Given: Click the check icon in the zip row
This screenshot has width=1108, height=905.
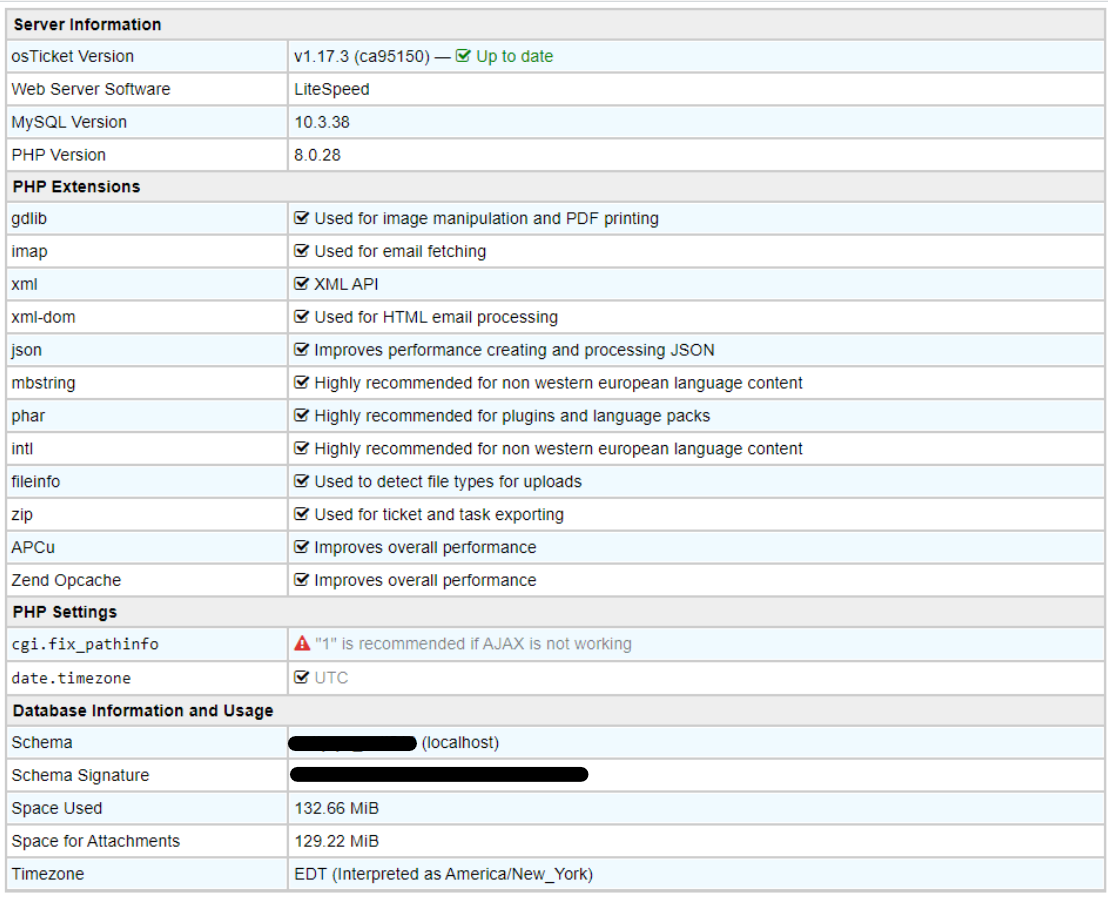Looking at the screenshot, I should point(302,514).
